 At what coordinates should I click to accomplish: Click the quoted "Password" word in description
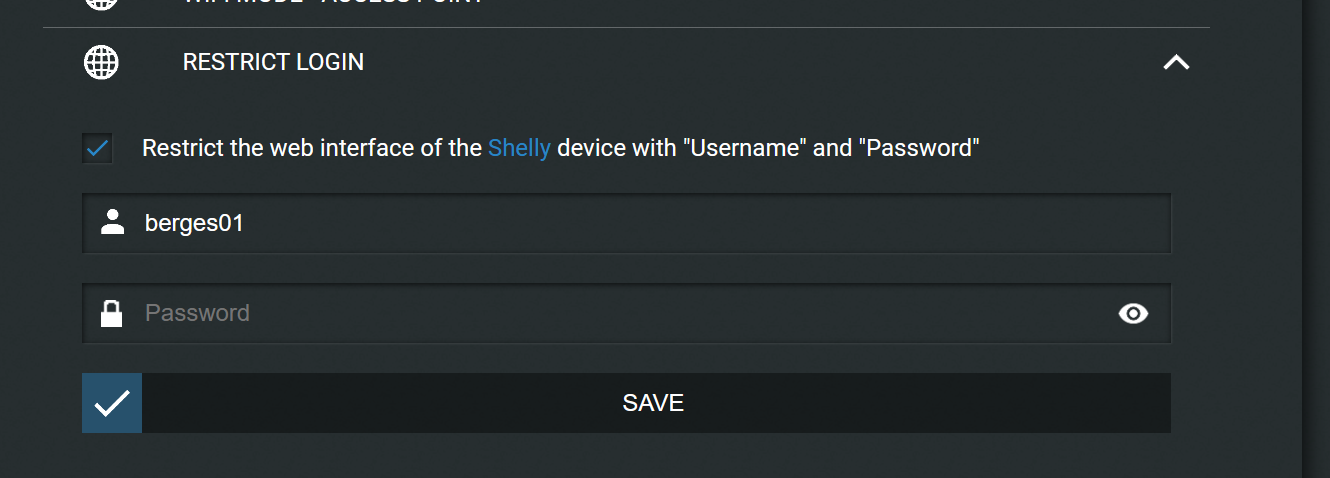(x=922, y=148)
